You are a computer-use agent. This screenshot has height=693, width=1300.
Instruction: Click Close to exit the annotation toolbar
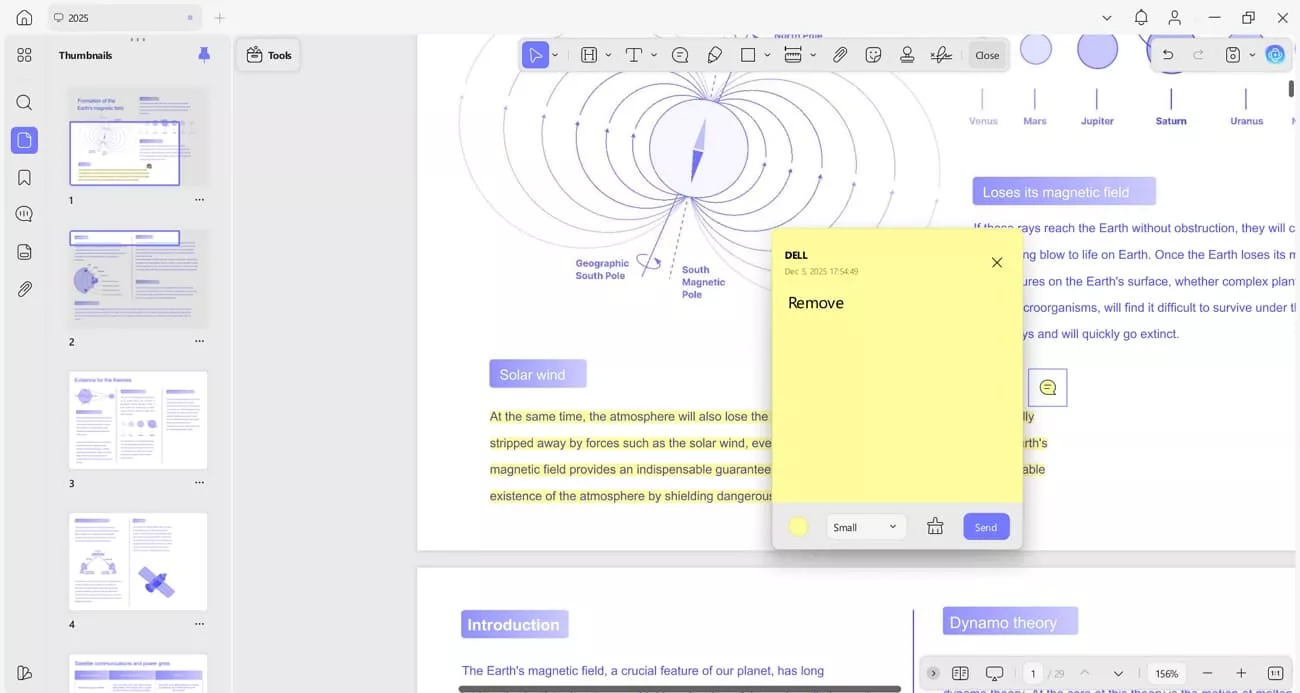987,55
